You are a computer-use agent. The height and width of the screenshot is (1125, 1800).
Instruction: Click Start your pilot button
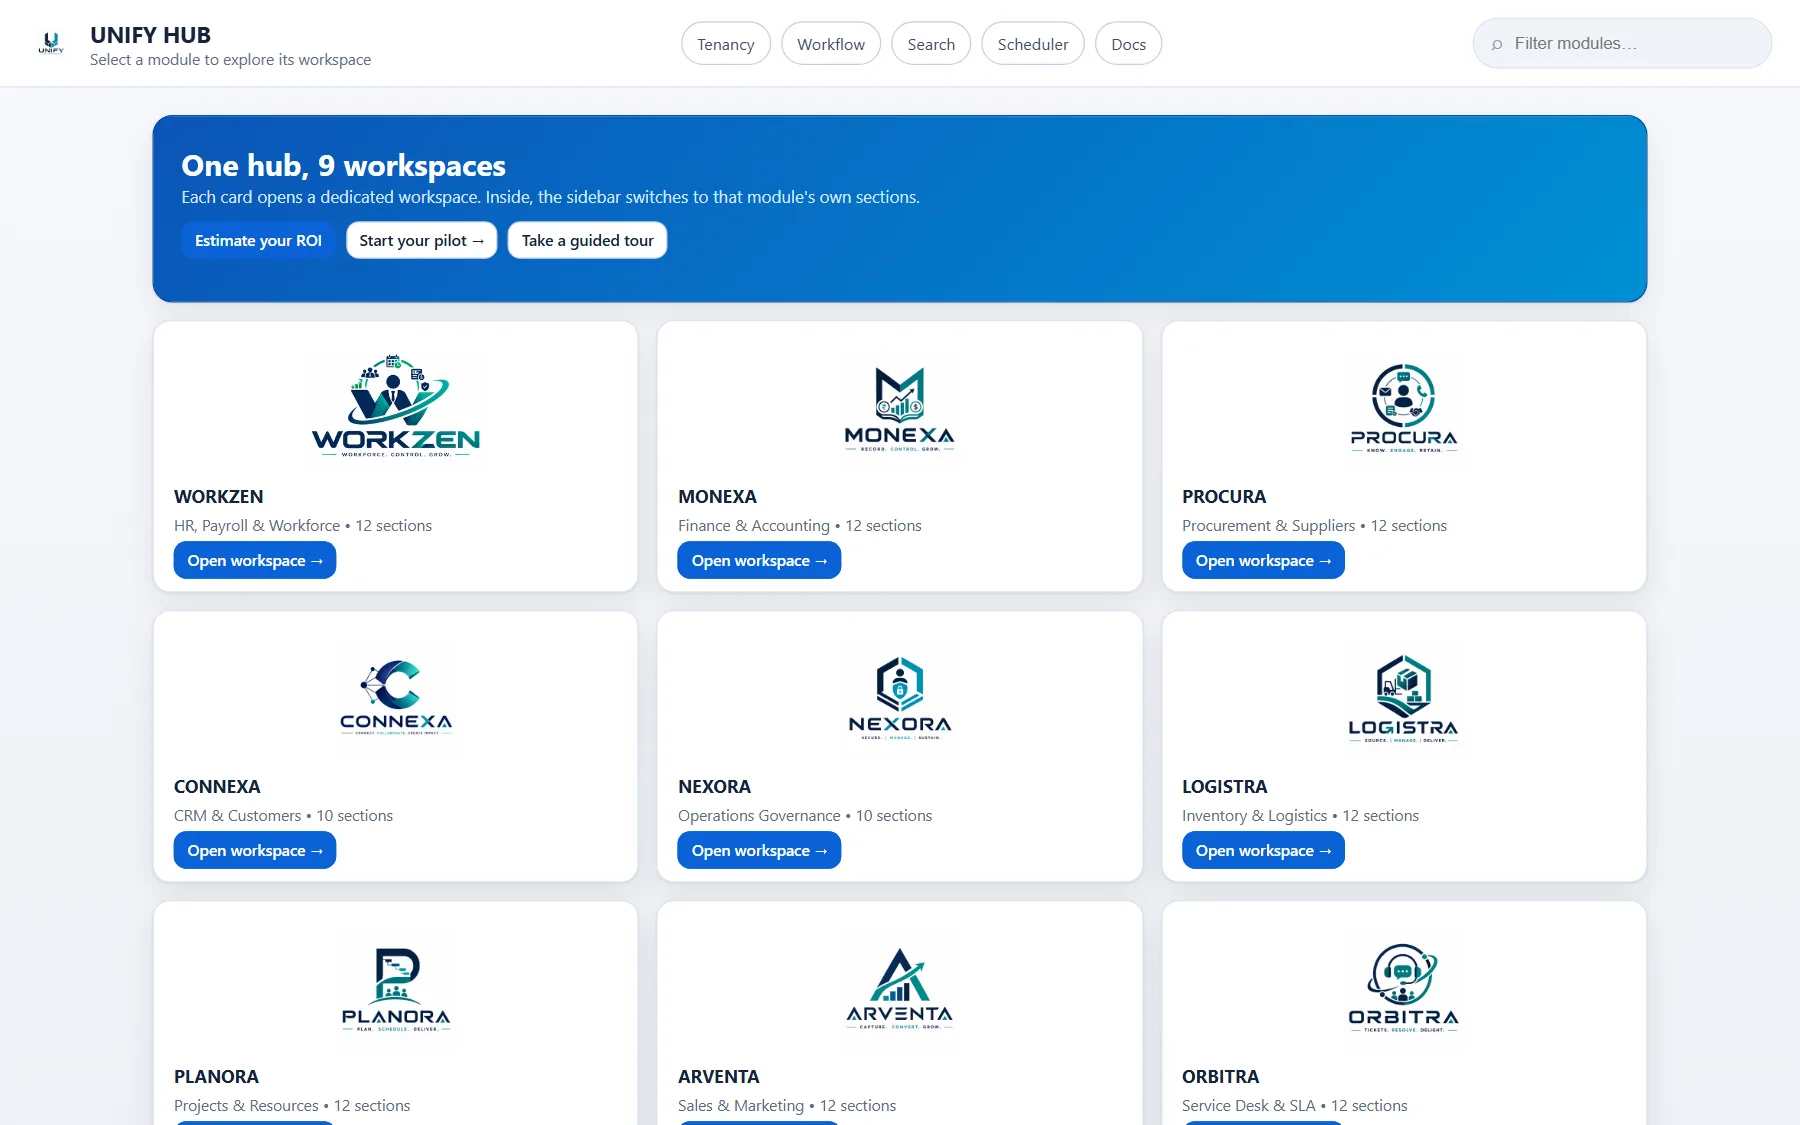coord(422,240)
